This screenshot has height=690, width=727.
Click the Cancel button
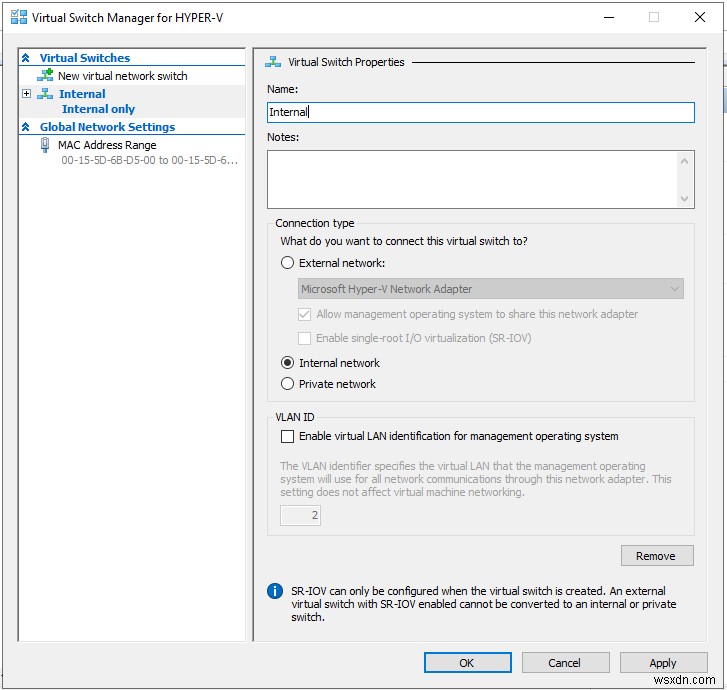coord(565,663)
